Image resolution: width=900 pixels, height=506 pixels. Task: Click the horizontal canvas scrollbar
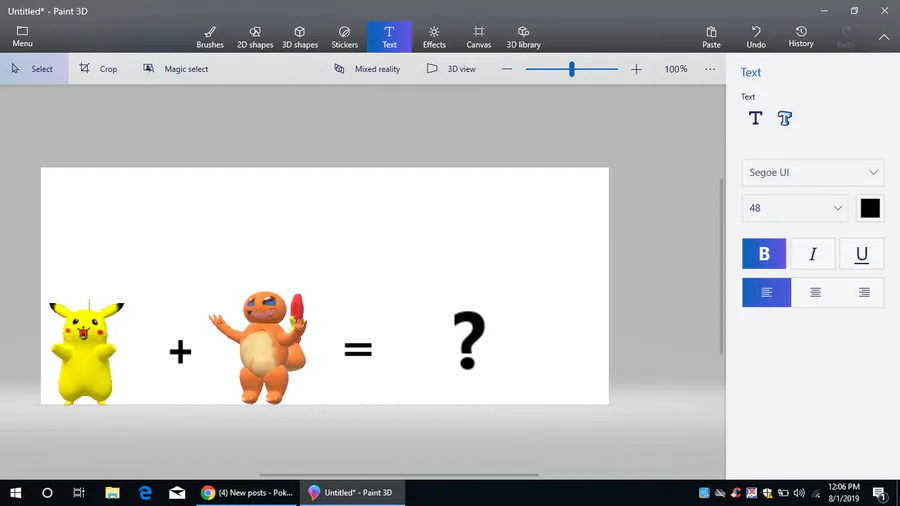coord(399,475)
